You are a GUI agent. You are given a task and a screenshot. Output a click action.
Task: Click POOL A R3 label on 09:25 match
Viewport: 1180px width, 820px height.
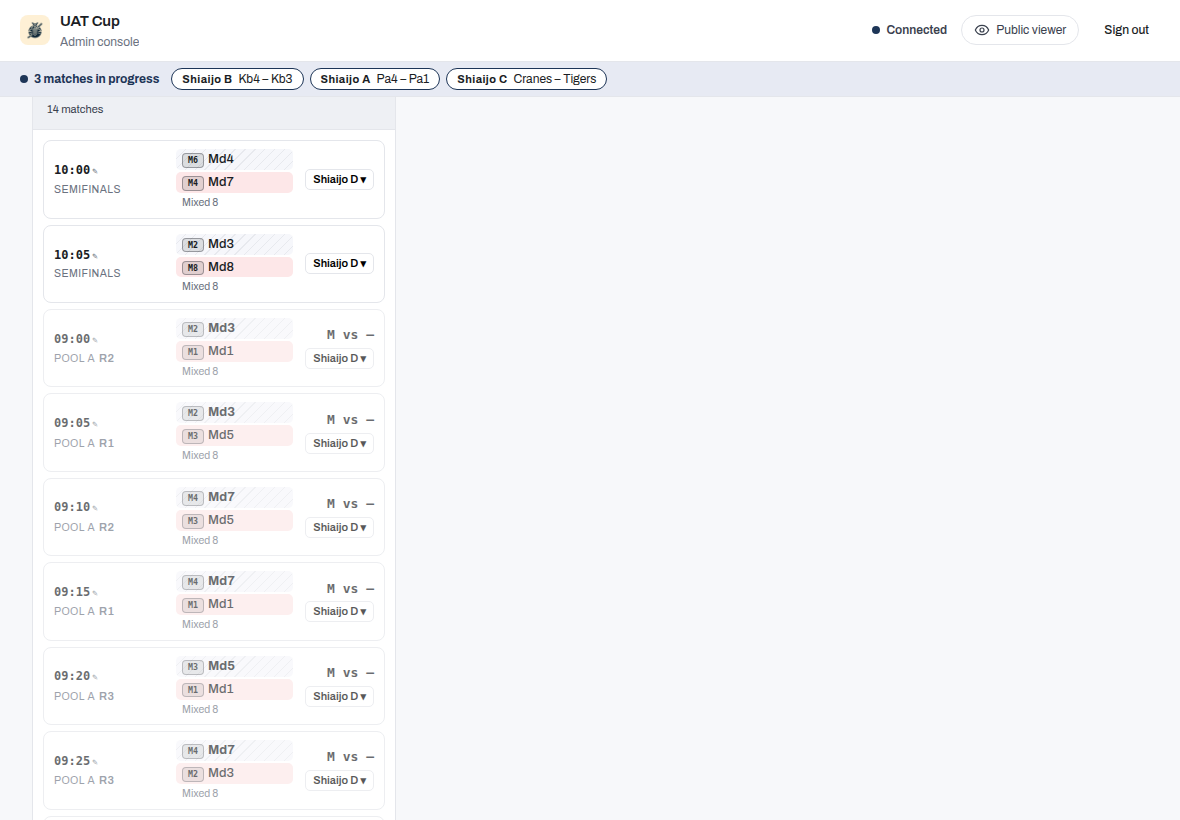pyautogui.click(x=84, y=780)
